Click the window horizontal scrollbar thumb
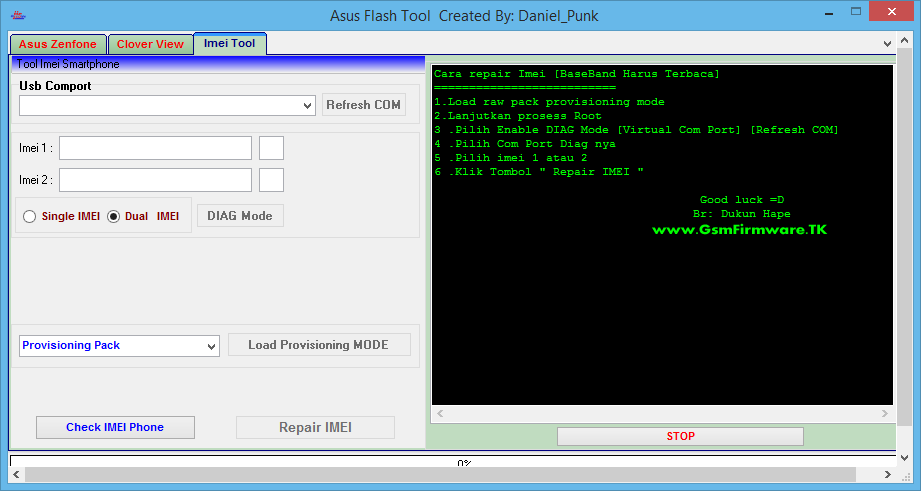The width and height of the screenshot is (921, 491). (x=441, y=474)
